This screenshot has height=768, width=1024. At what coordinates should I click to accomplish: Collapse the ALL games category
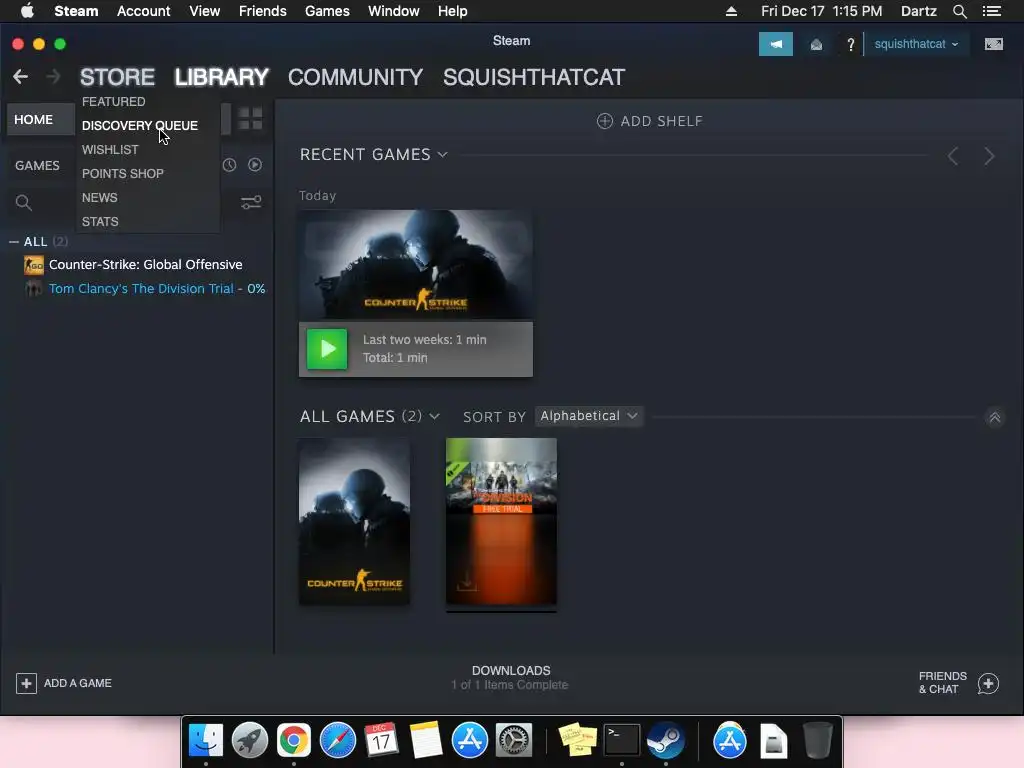pos(14,242)
